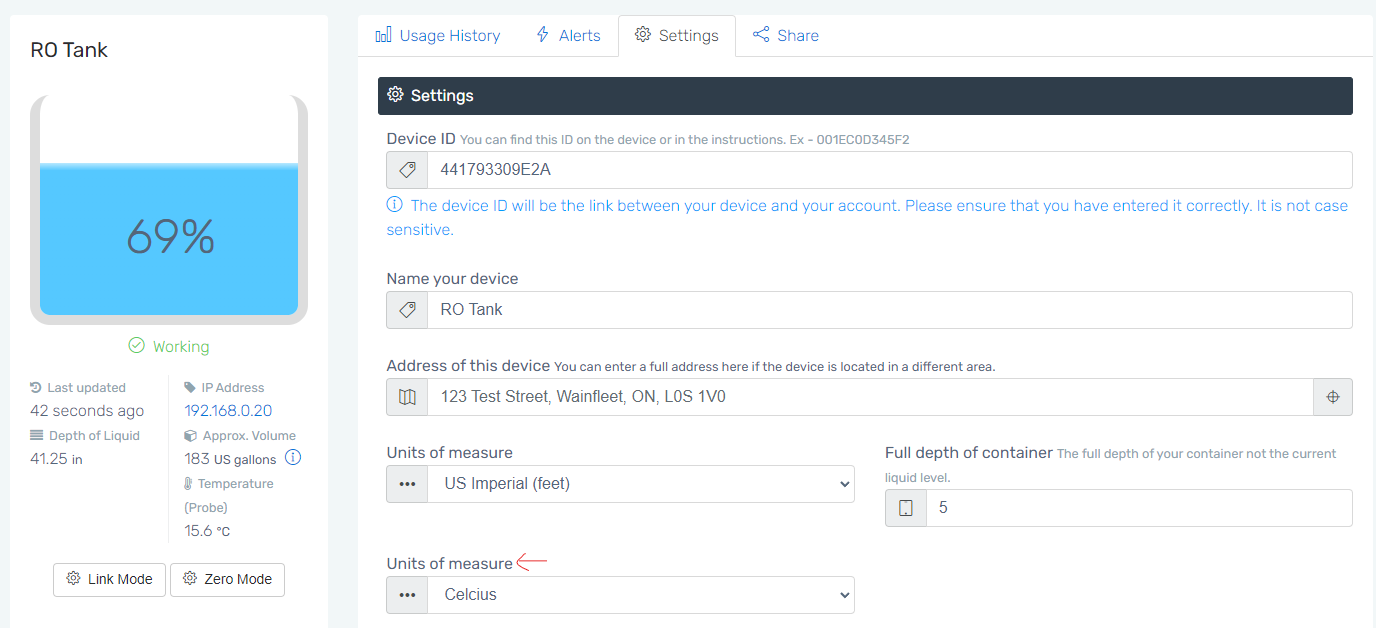
Task: Click the info icon beside US gallons
Action: (293, 458)
